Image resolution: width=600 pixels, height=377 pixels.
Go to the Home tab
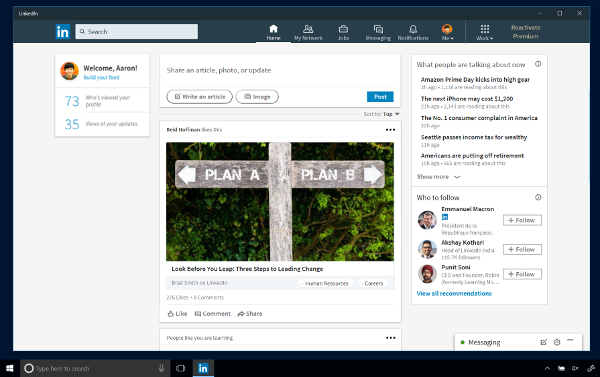click(x=273, y=32)
